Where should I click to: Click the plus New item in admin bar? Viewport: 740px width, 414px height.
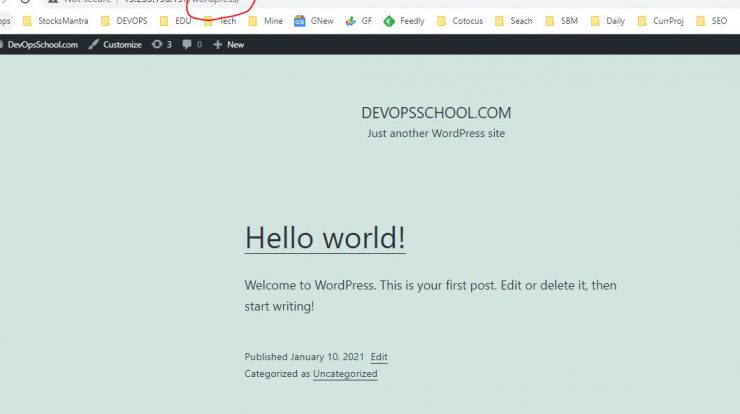tap(228, 44)
